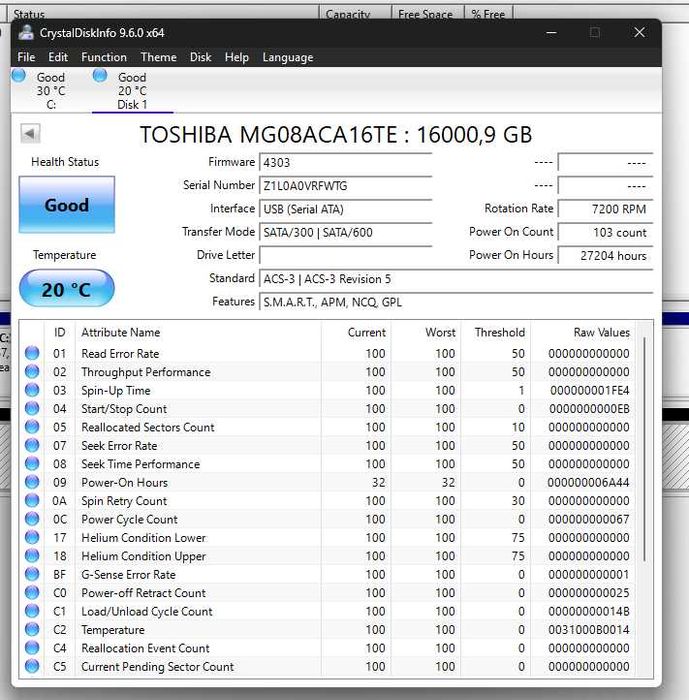
Task: Click the Capacity column header in background window
Action: tap(355, 13)
